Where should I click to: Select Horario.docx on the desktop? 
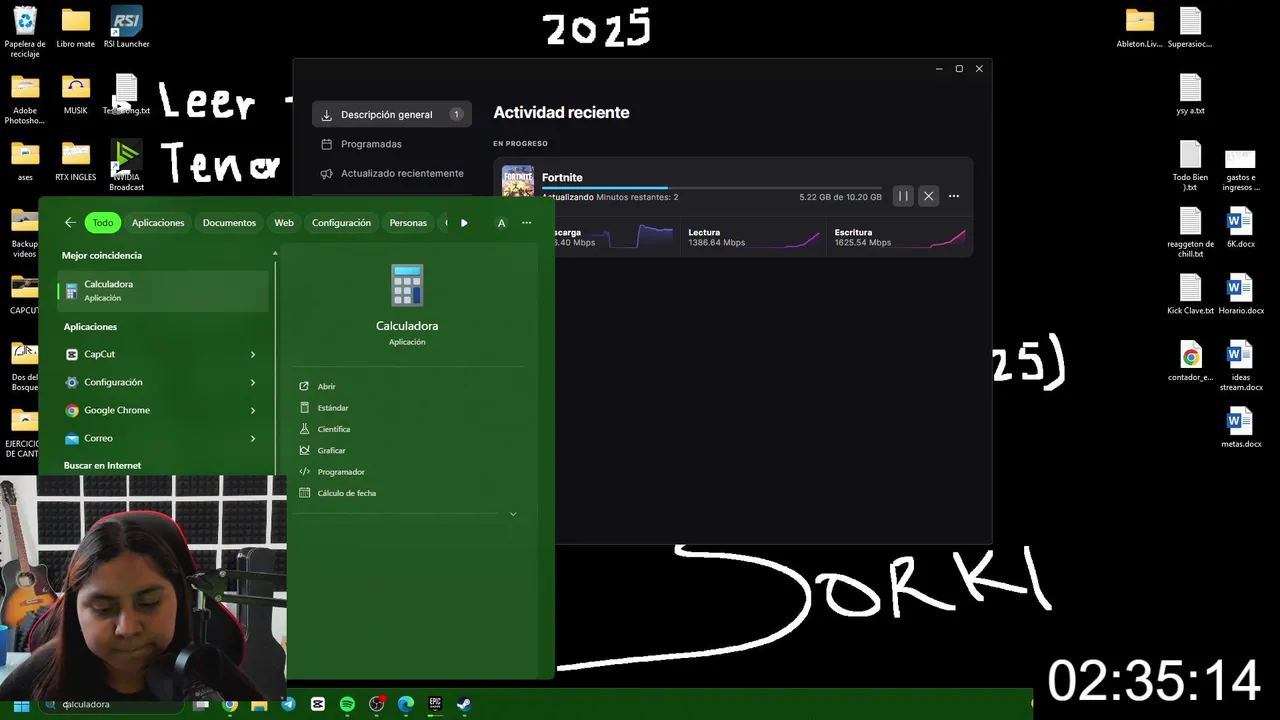tap(1240, 294)
